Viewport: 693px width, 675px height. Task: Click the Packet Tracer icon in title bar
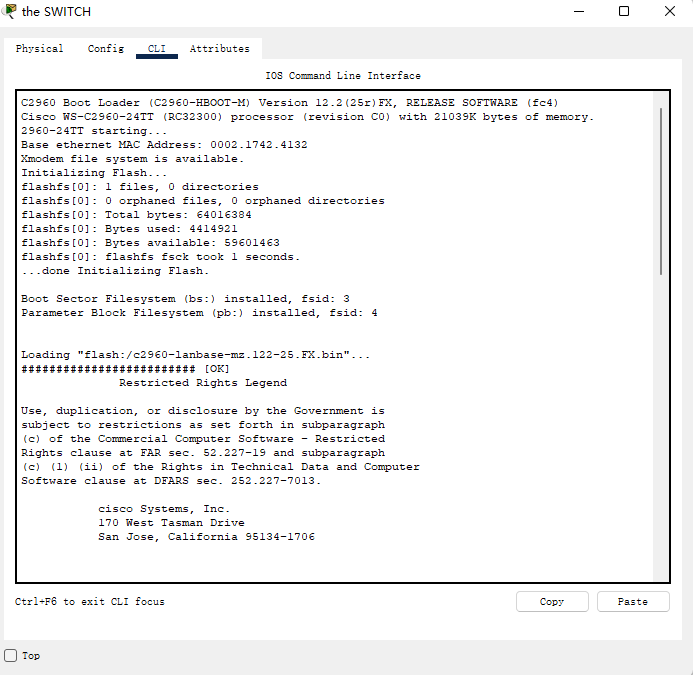[x=9, y=11]
